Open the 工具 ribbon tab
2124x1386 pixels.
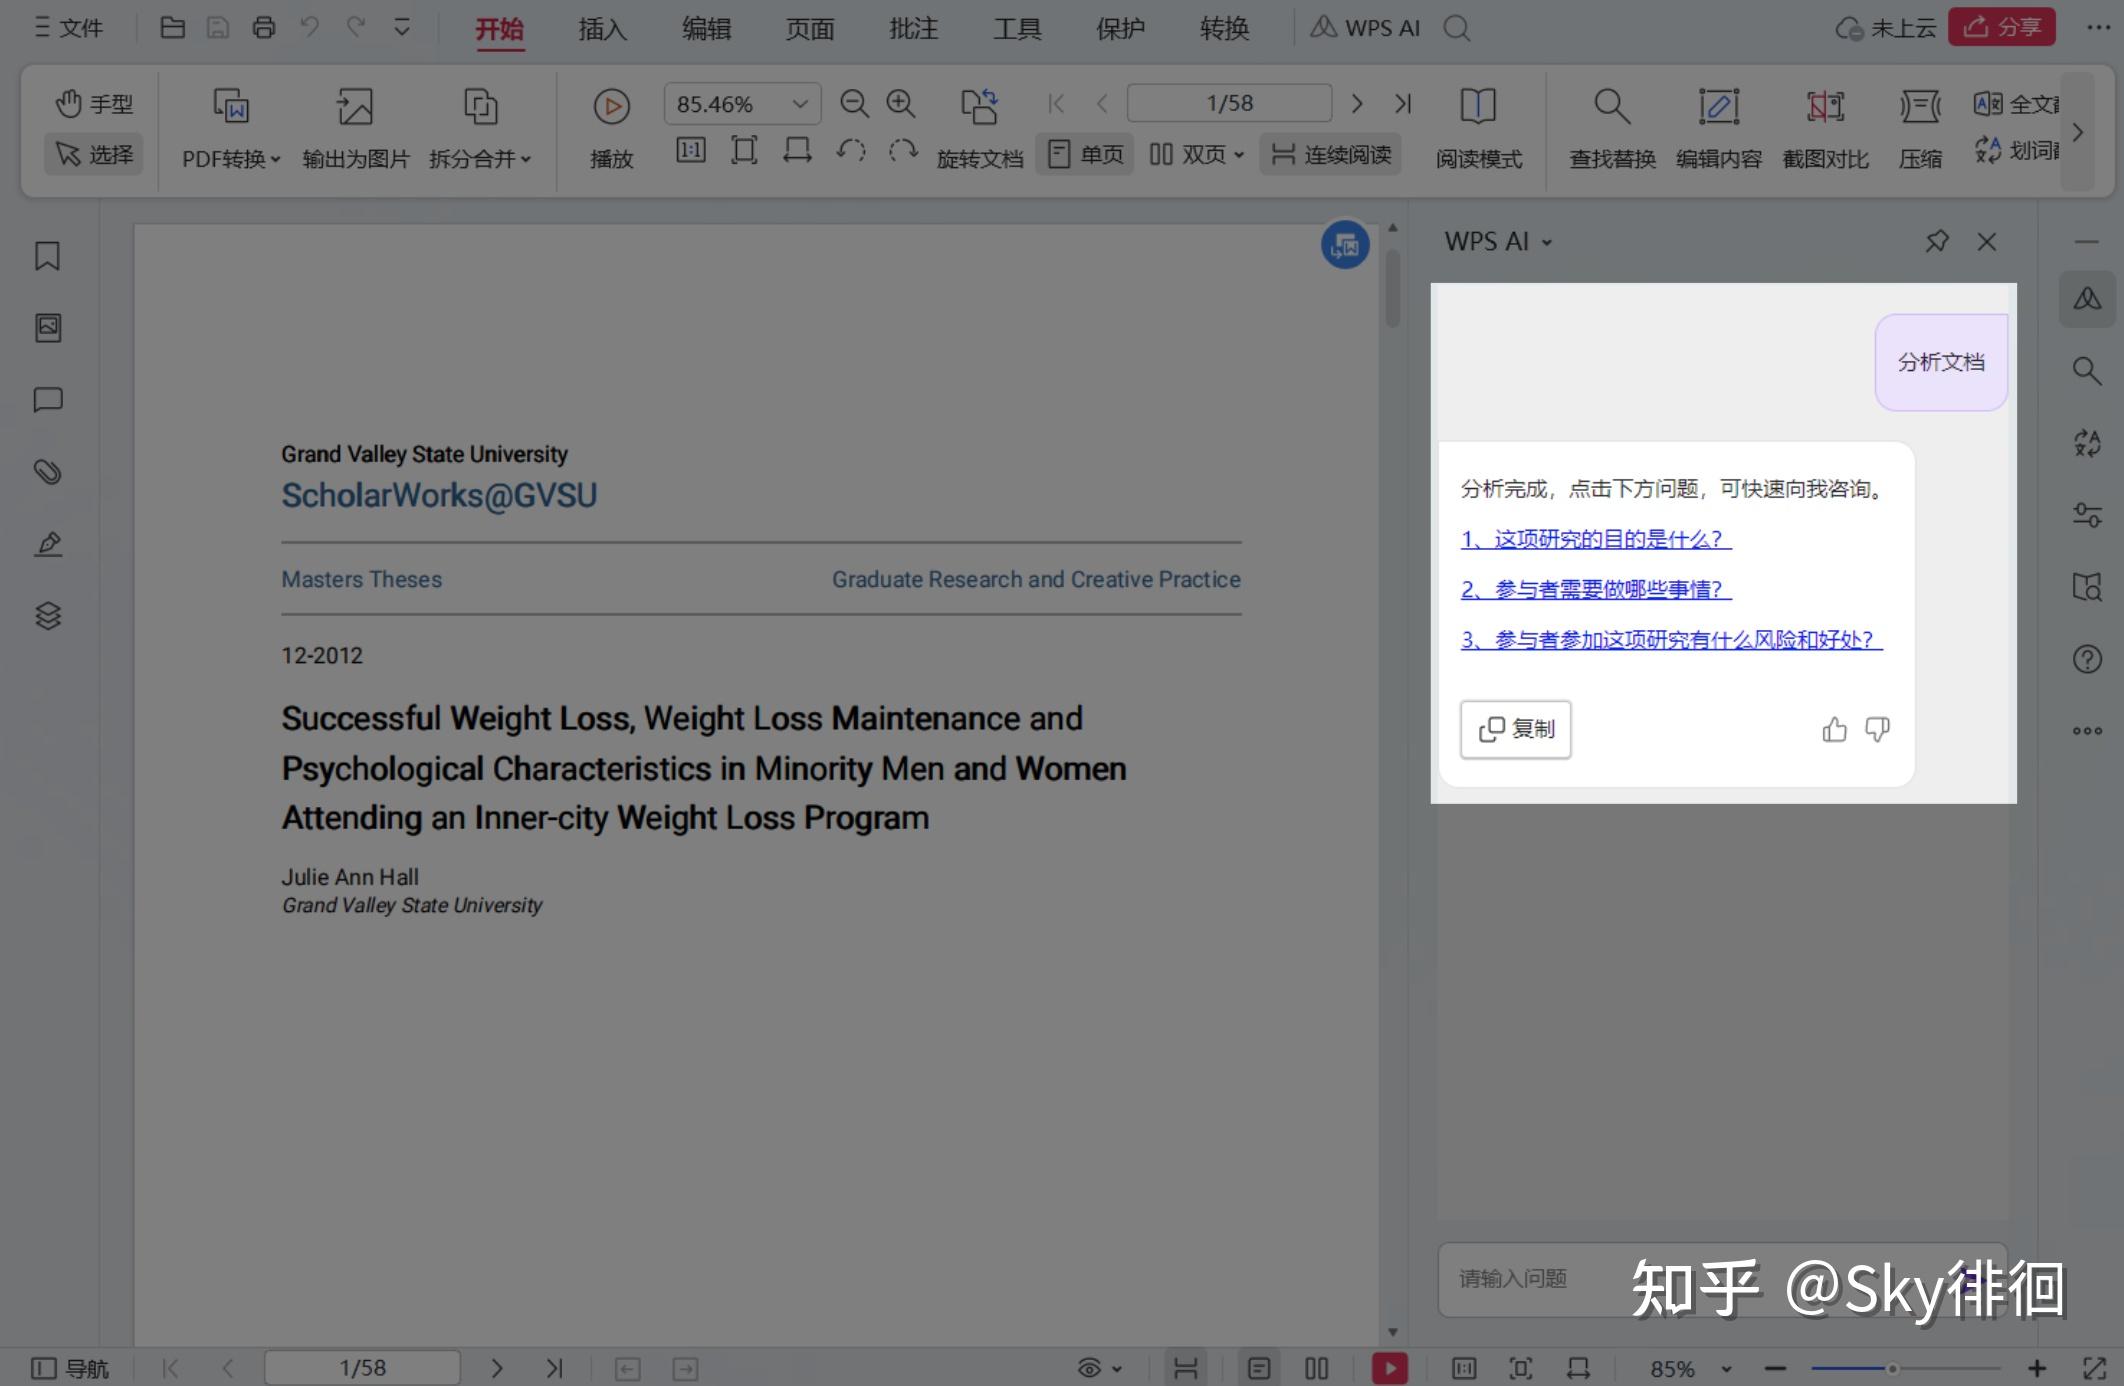coord(1016,28)
